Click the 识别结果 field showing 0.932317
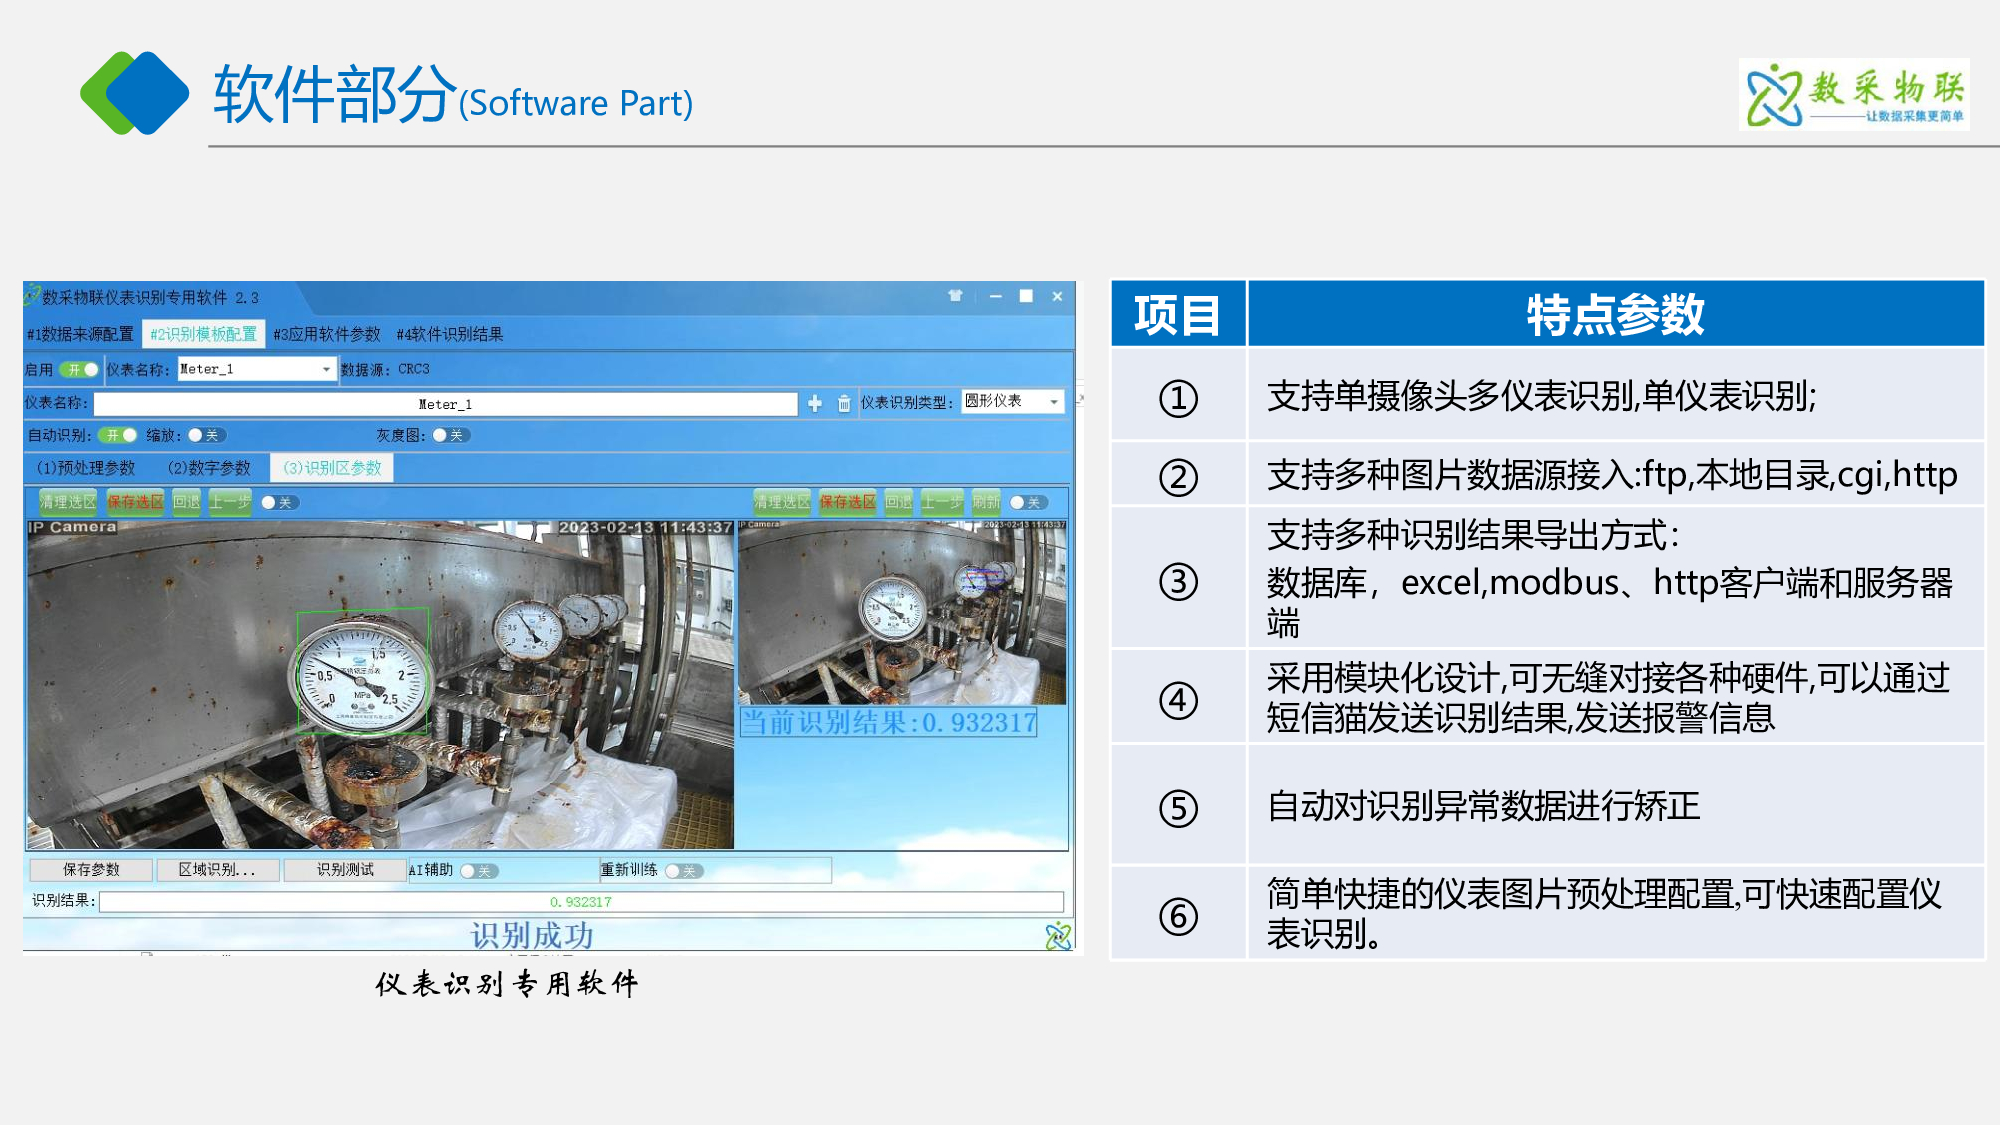Viewport: 2000px width, 1125px height. [581, 902]
